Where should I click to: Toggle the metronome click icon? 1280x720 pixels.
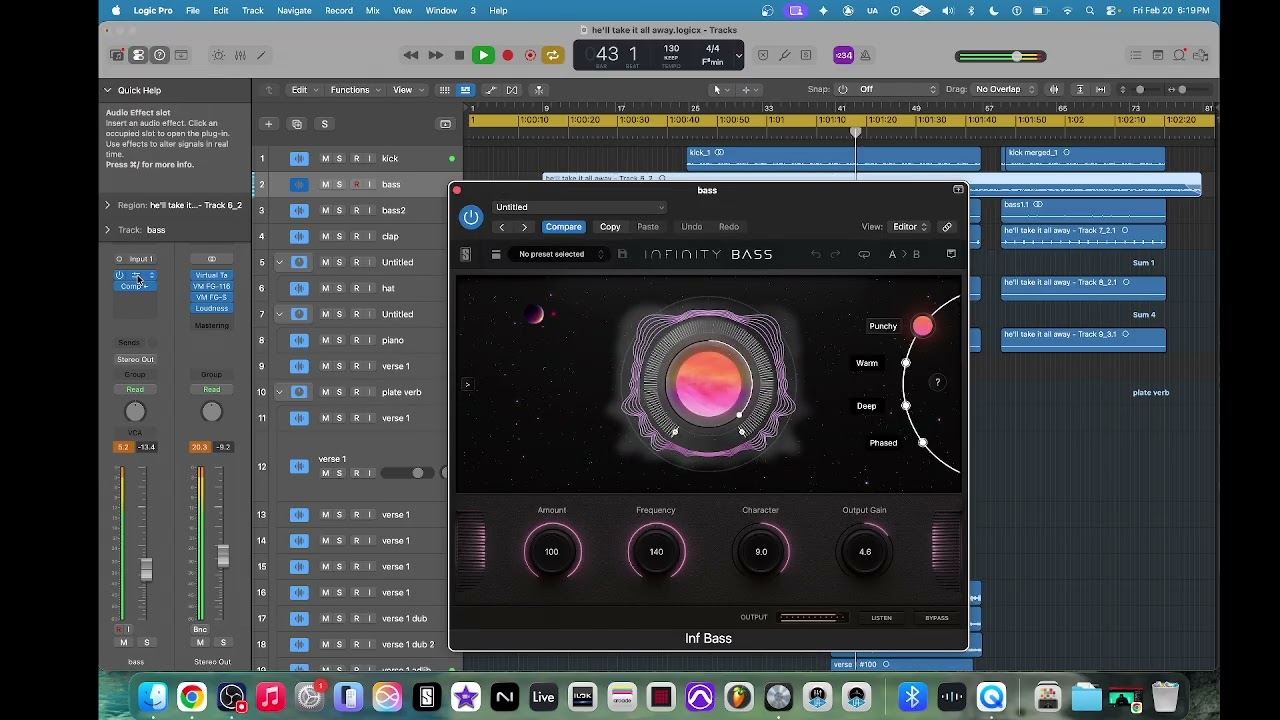(x=866, y=55)
